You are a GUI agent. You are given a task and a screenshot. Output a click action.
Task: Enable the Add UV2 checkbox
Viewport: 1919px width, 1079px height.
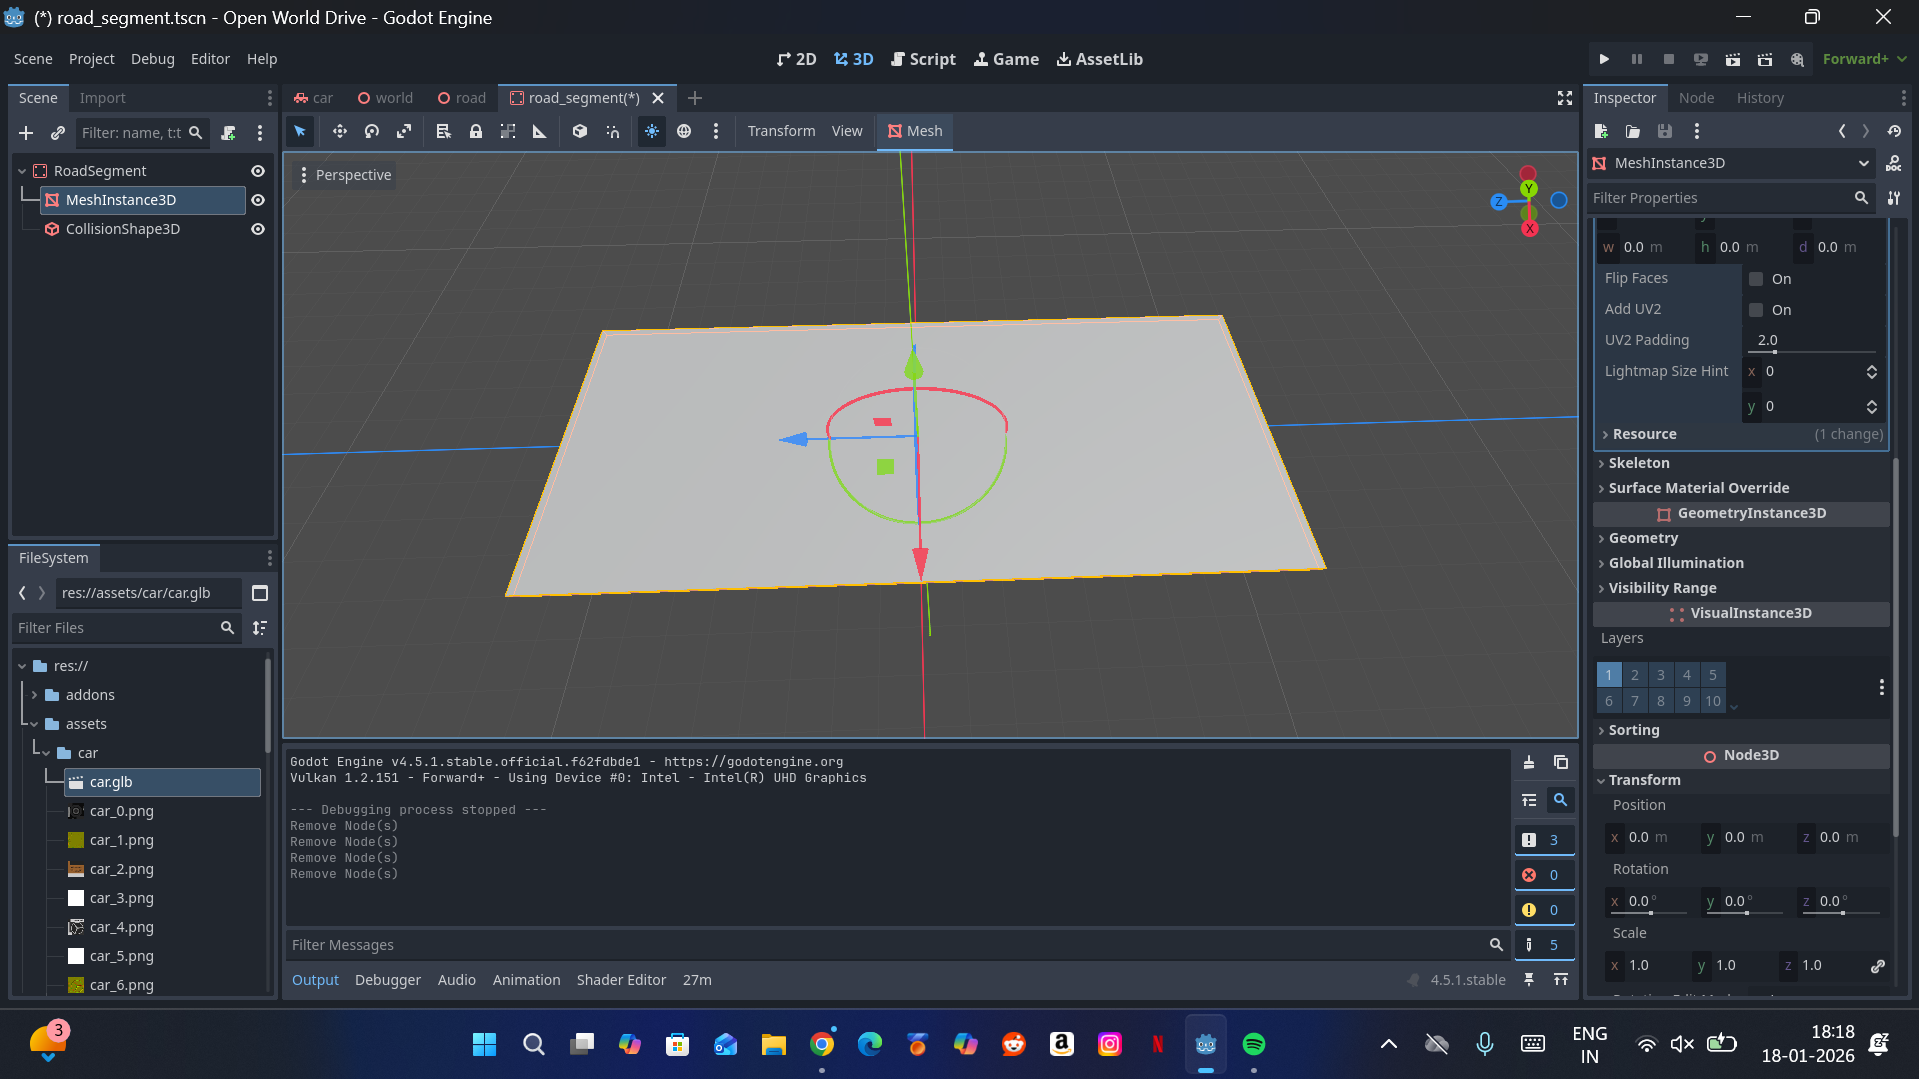1756,310
